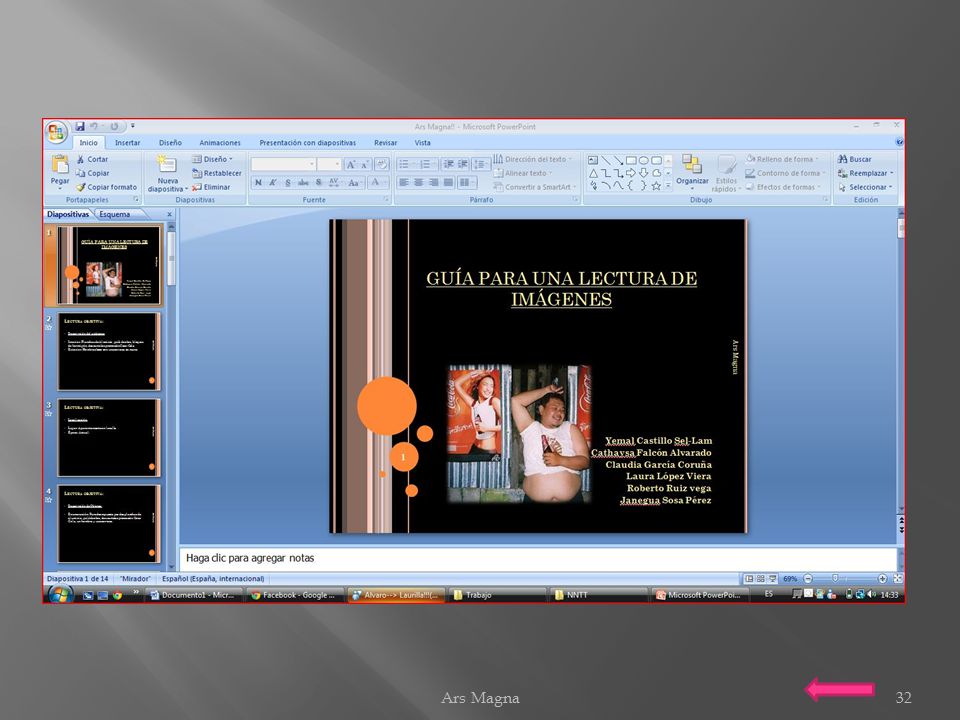
Task: Switch to slide sorter view icon
Action: (x=760, y=579)
